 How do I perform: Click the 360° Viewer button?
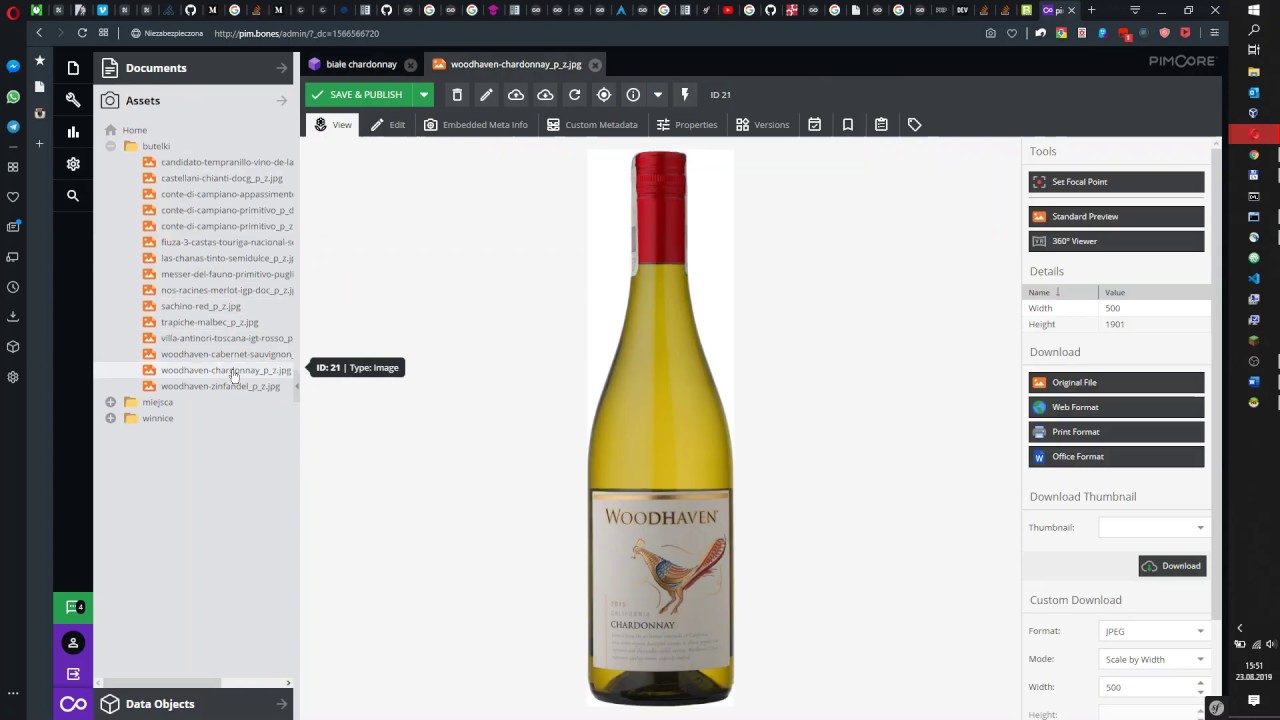tap(1116, 241)
